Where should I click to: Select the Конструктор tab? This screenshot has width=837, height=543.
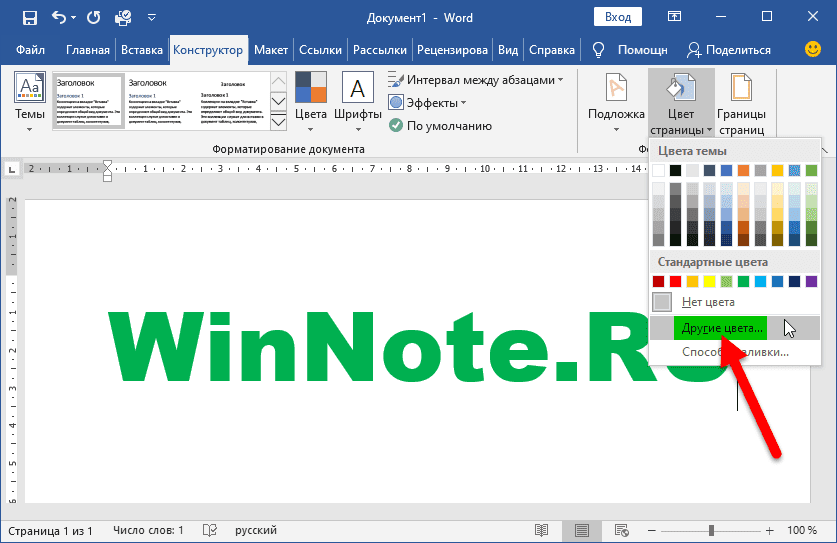[x=208, y=50]
